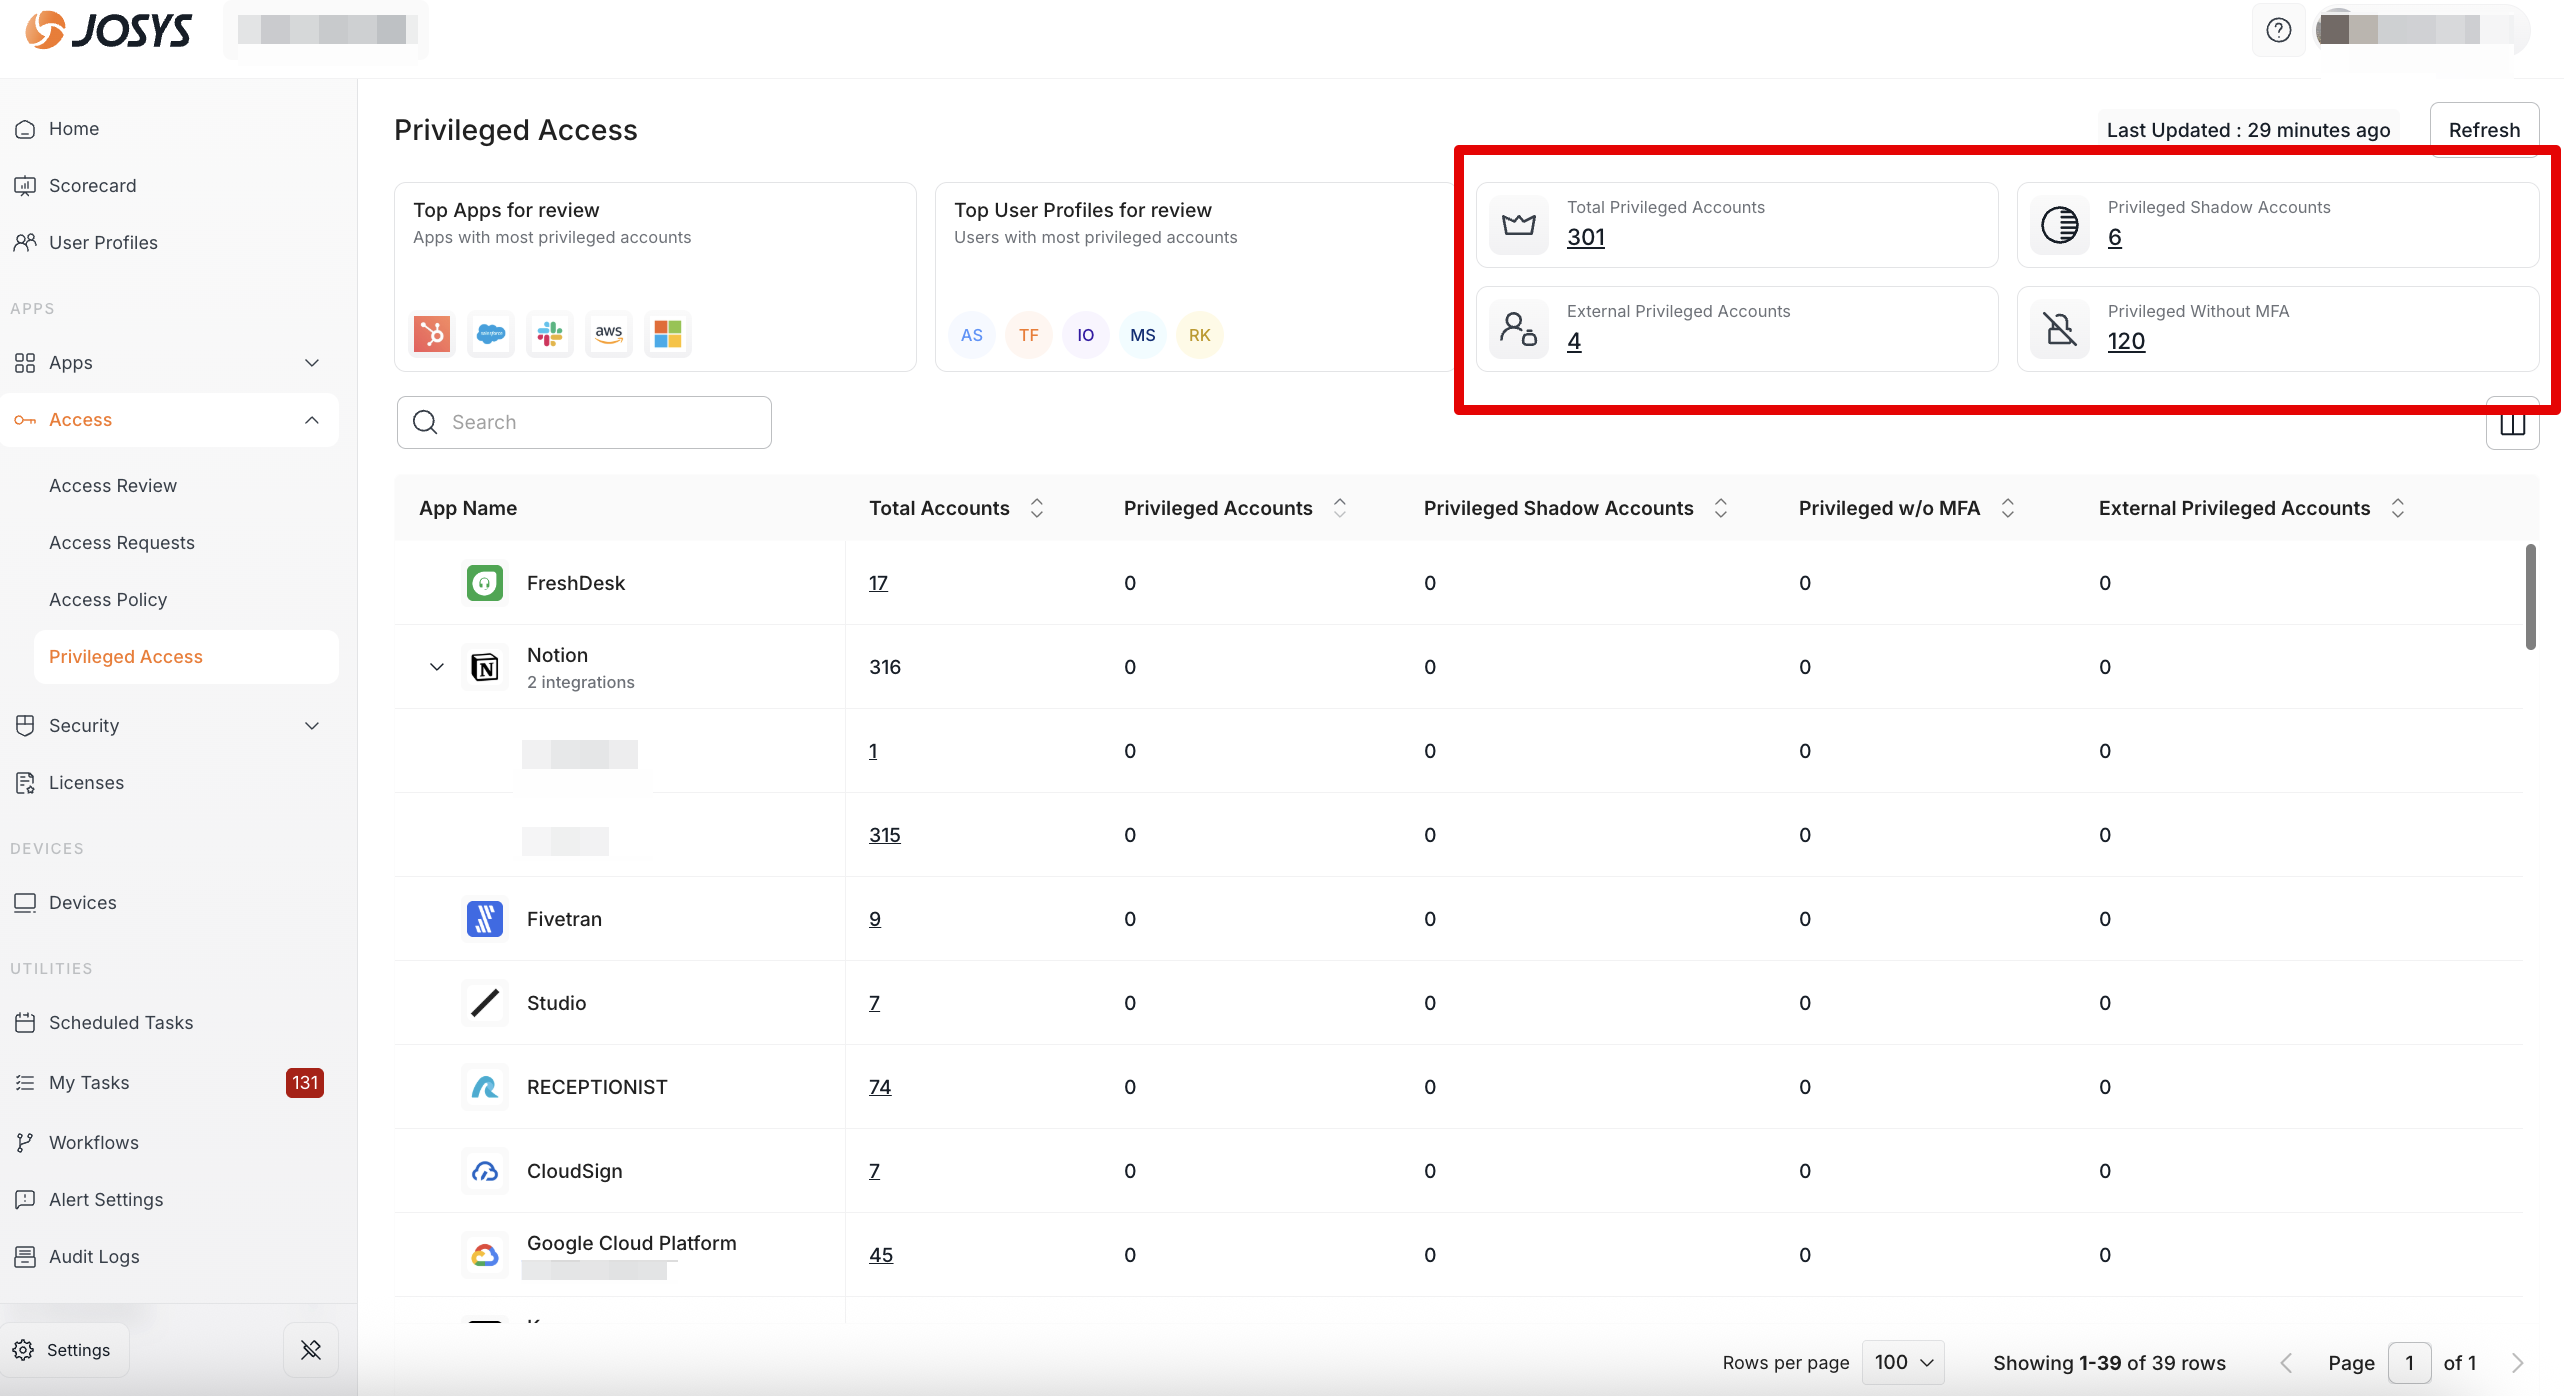Go to Audit Logs in the sidebar
The image size is (2565, 1396).
point(94,1257)
